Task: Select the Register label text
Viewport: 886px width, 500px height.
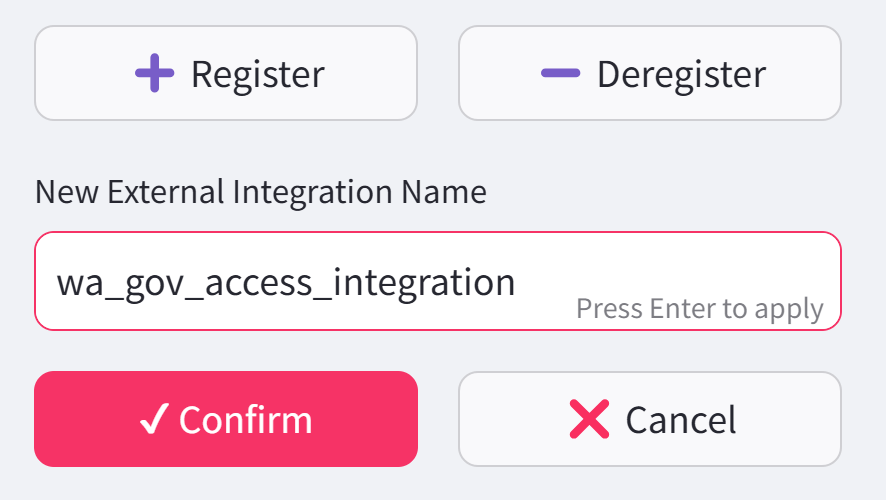Action: coord(258,74)
